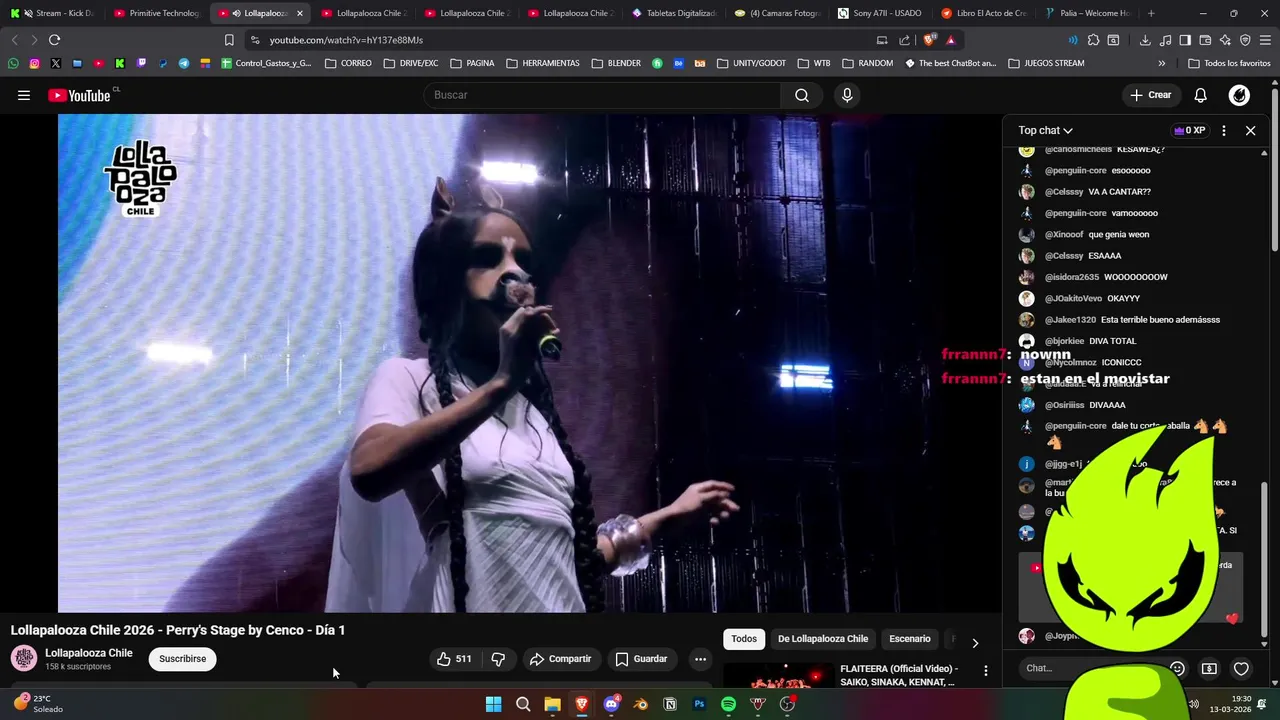Image resolution: width=1280 pixels, height=720 pixels.
Task: Click the Compartir share button
Action: pyautogui.click(x=561, y=659)
